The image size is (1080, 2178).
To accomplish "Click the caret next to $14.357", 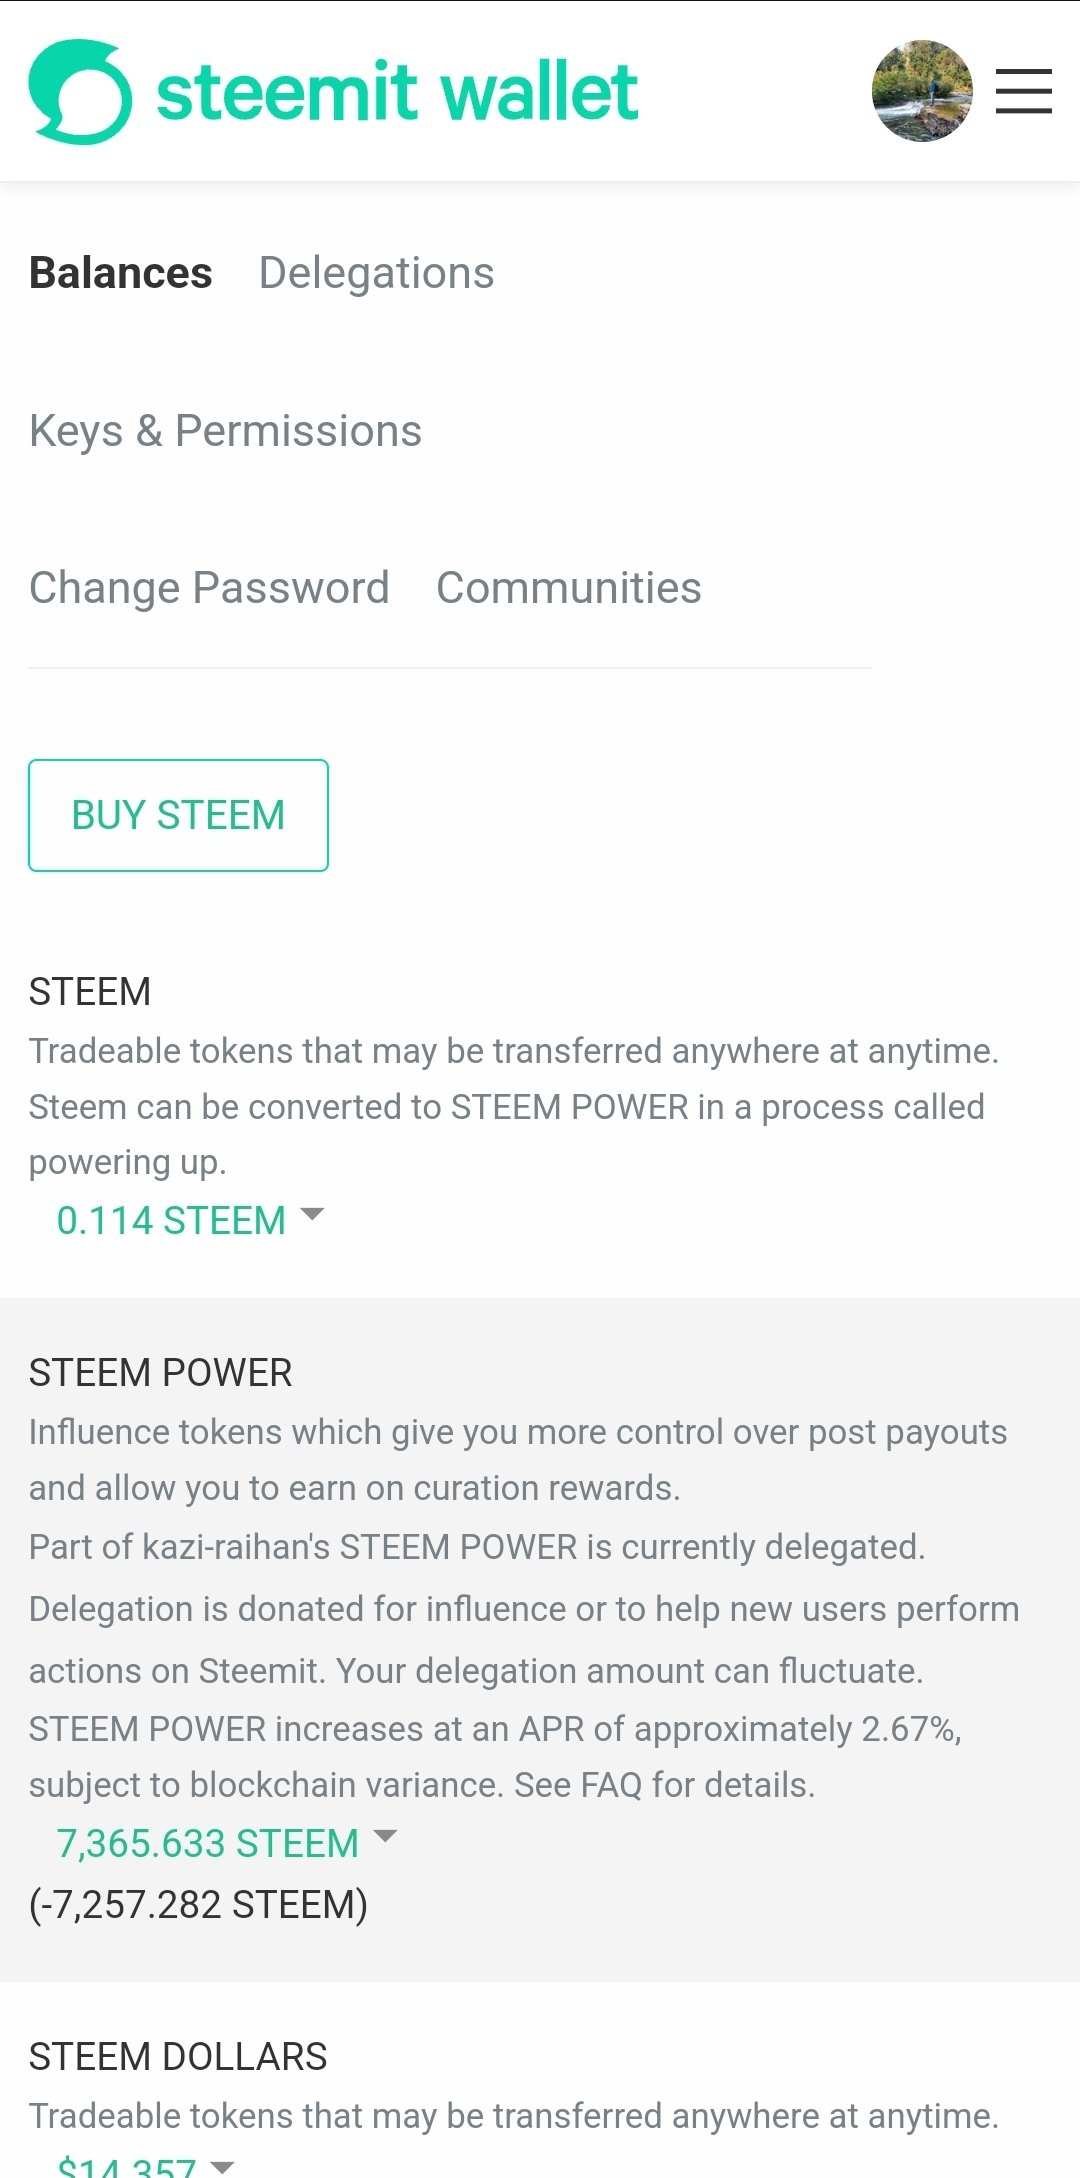I will point(223,2166).
